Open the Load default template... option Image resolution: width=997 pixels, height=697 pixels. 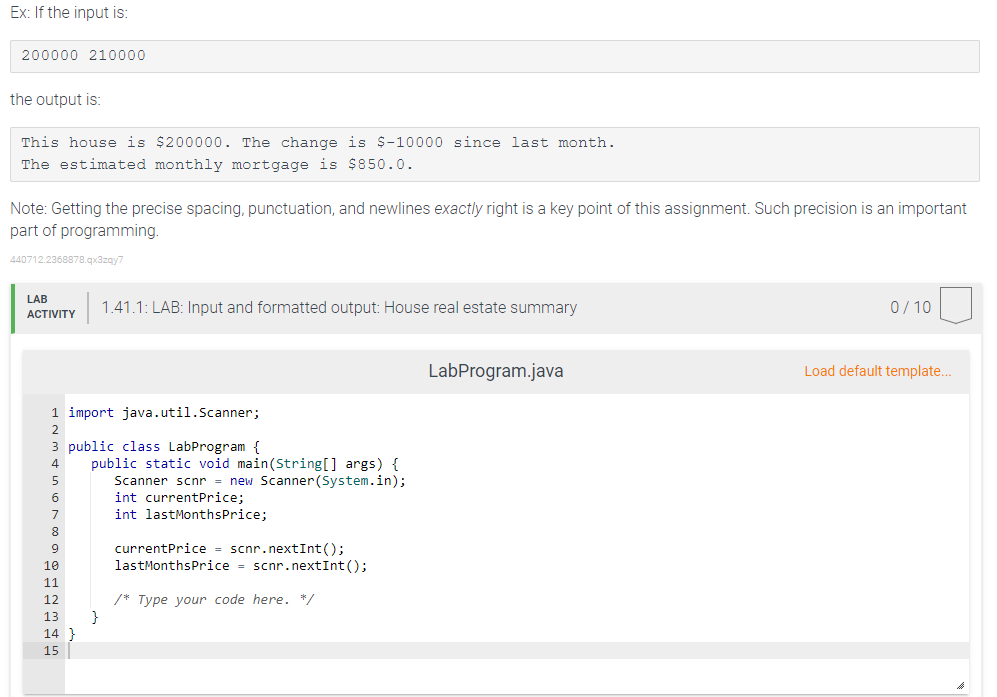(x=877, y=370)
